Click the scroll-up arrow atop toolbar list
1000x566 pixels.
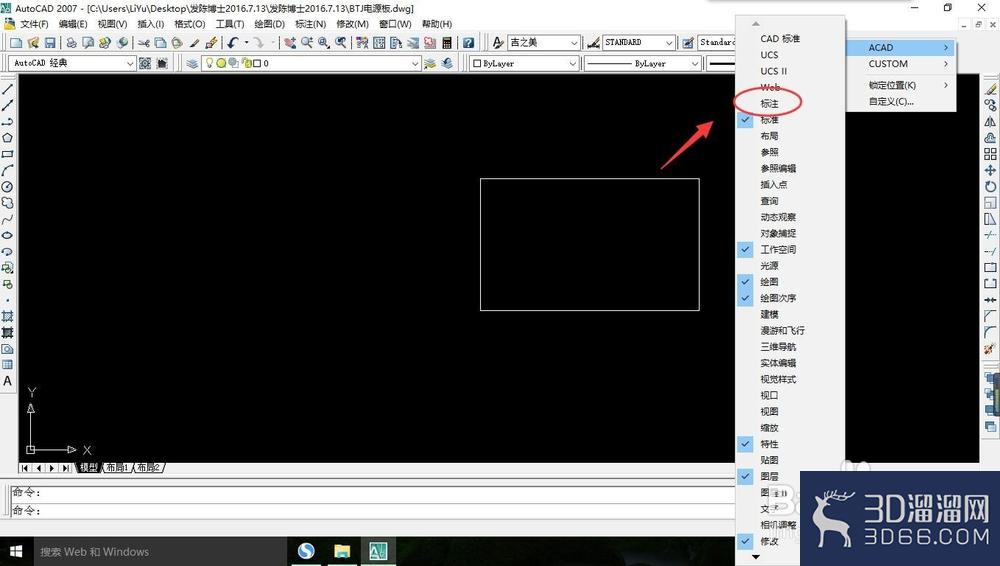click(x=756, y=24)
